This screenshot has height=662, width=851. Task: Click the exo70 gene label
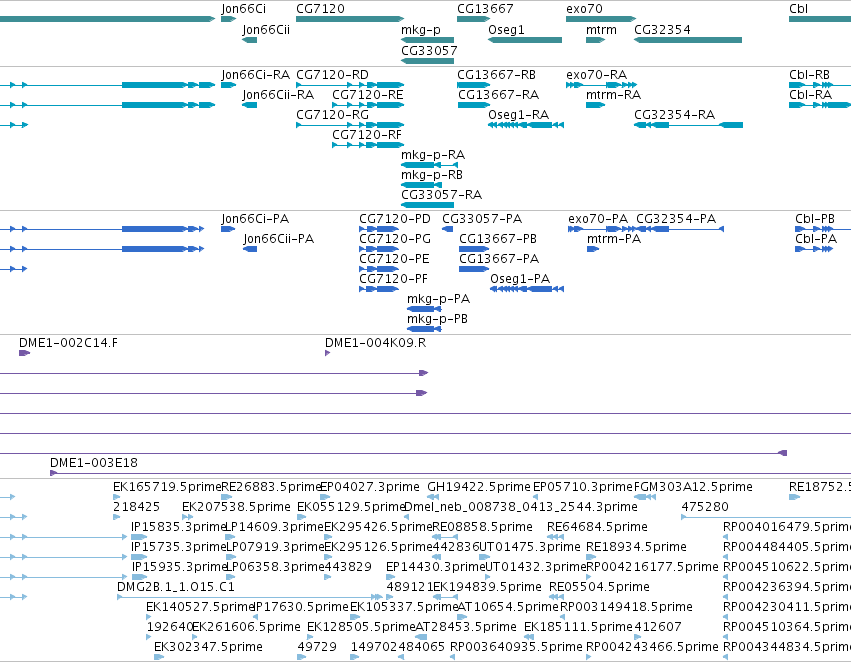pyautogui.click(x=584, y=9)
